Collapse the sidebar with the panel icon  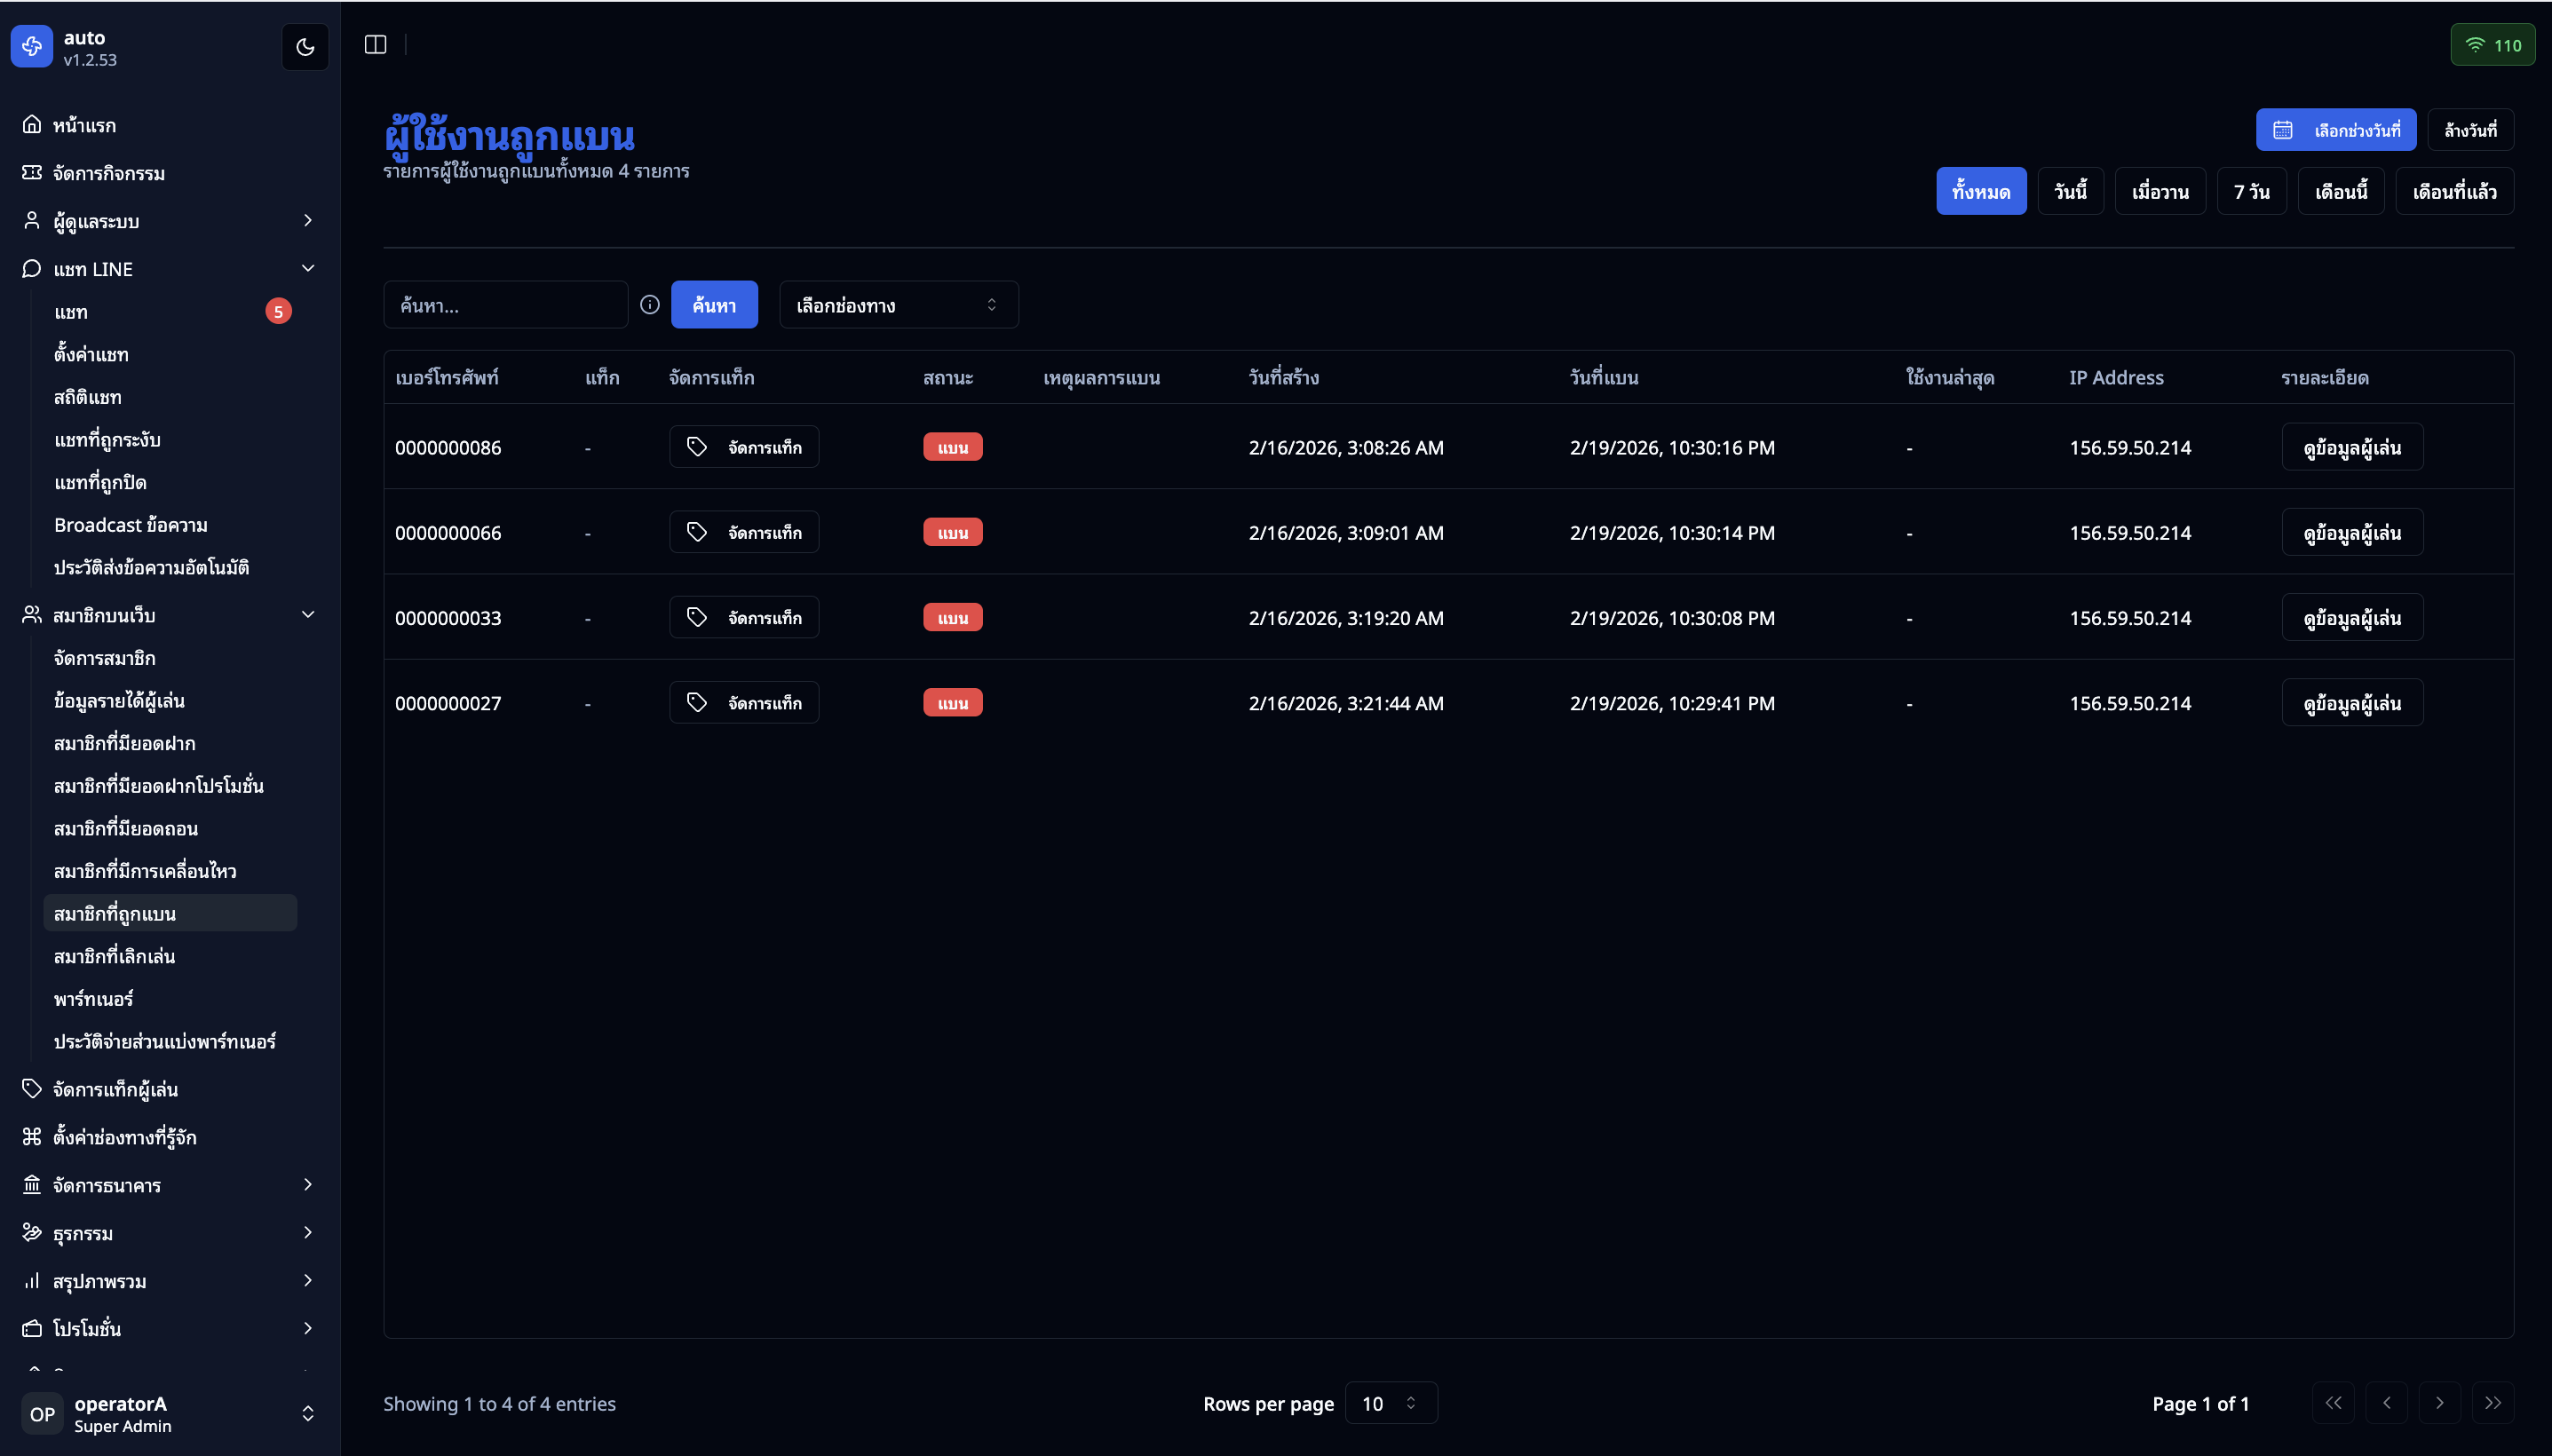pyautogui.click(x=375, y=45)
